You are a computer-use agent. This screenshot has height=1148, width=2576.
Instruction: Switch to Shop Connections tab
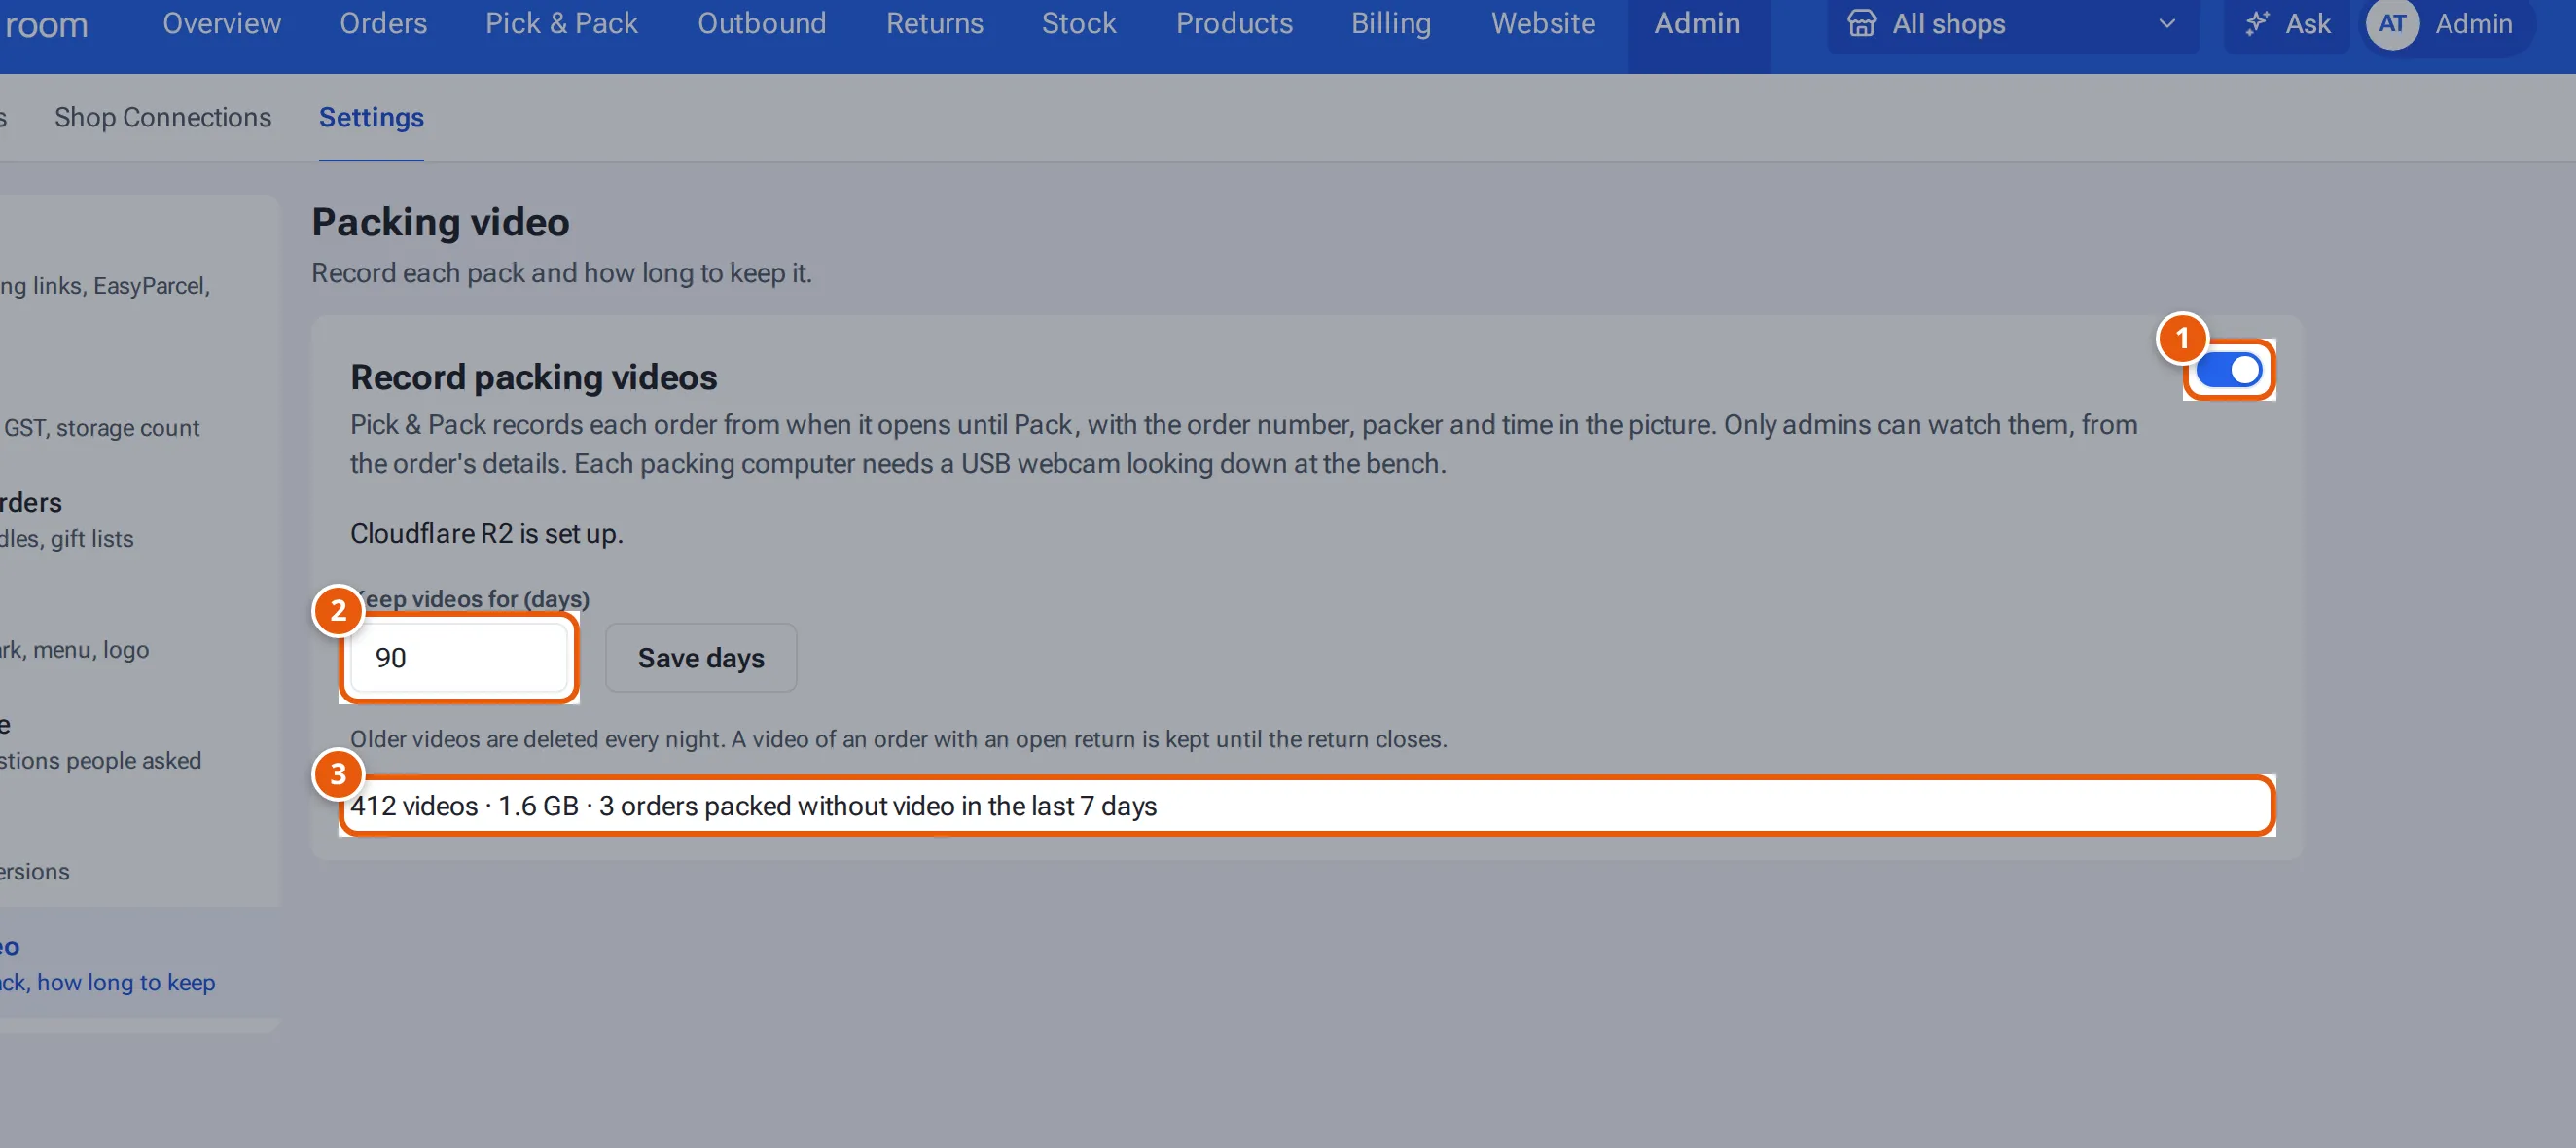[163, 117]
